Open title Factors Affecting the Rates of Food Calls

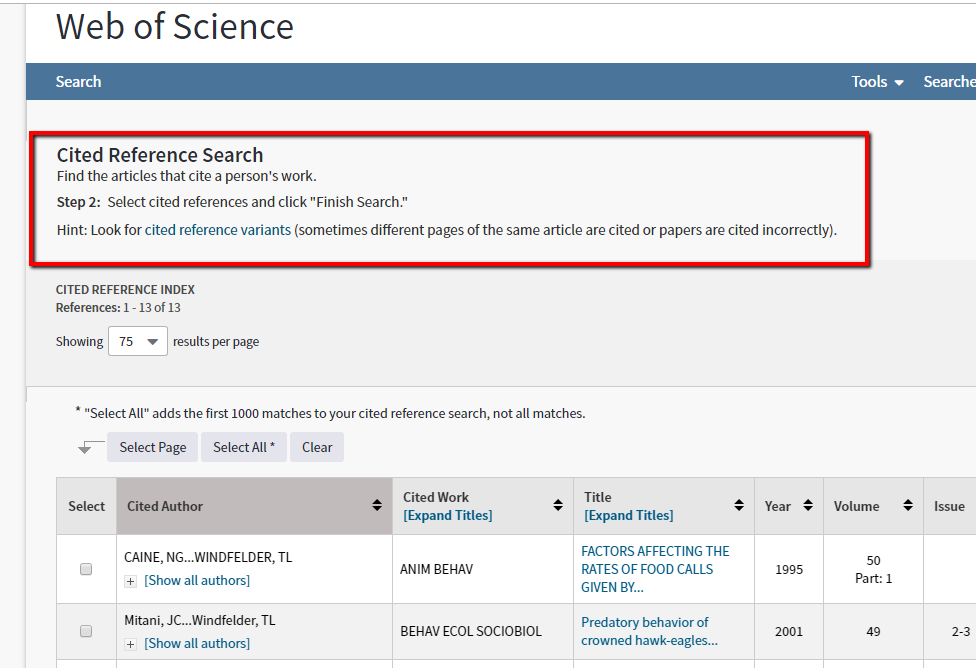pos(655,569)
